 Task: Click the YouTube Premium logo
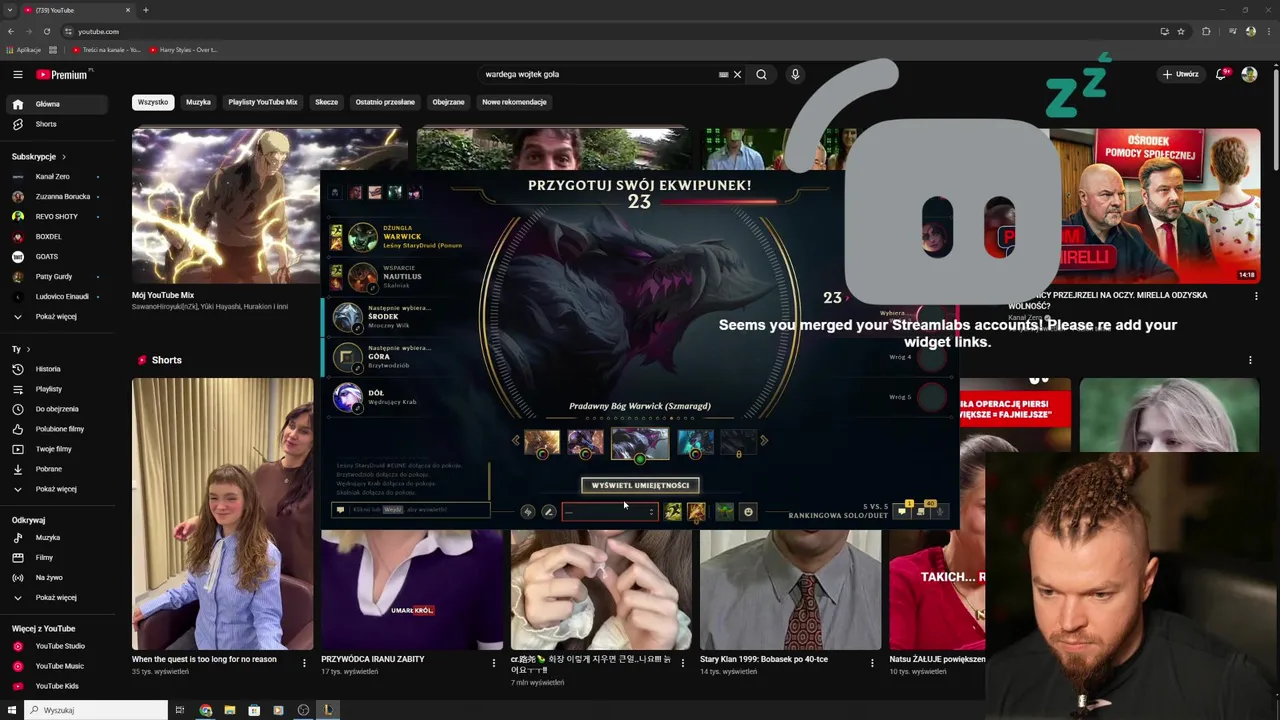64,74
